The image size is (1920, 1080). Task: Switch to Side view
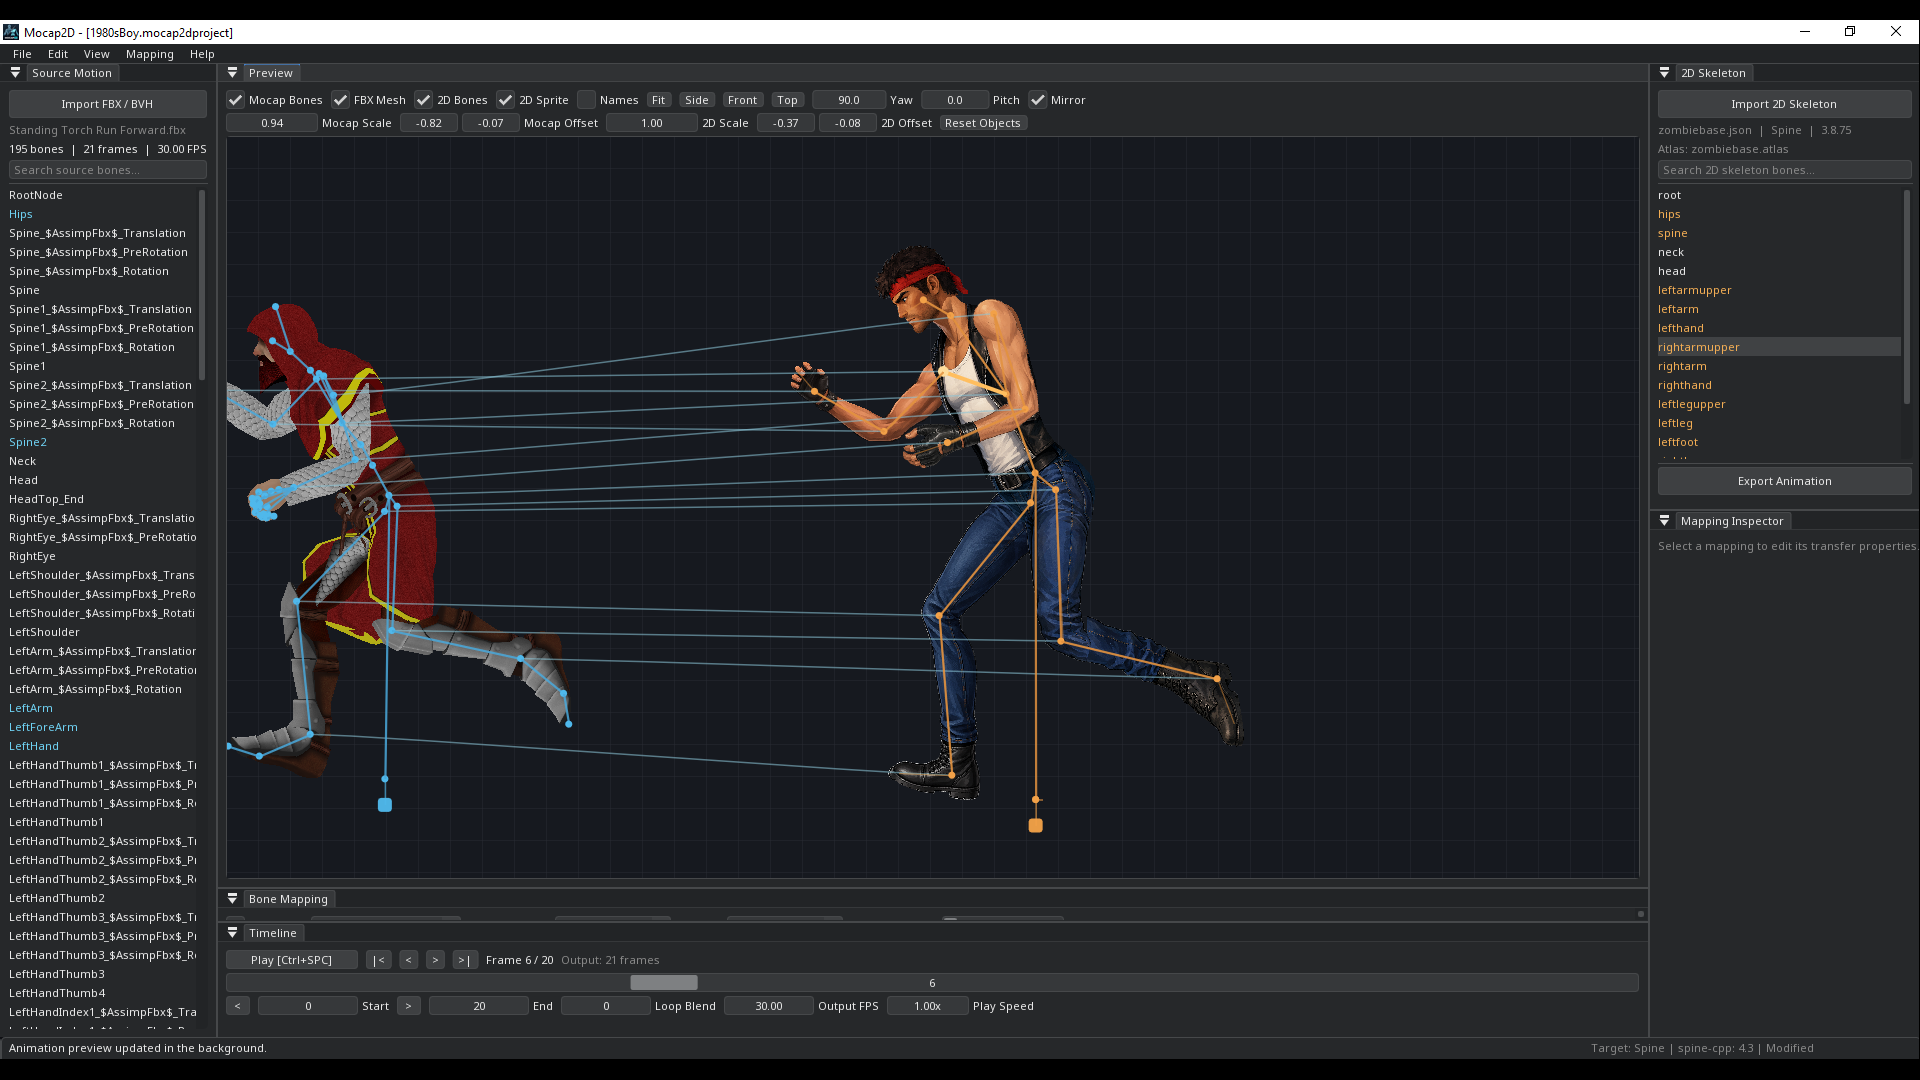click(x=697, y=100)
